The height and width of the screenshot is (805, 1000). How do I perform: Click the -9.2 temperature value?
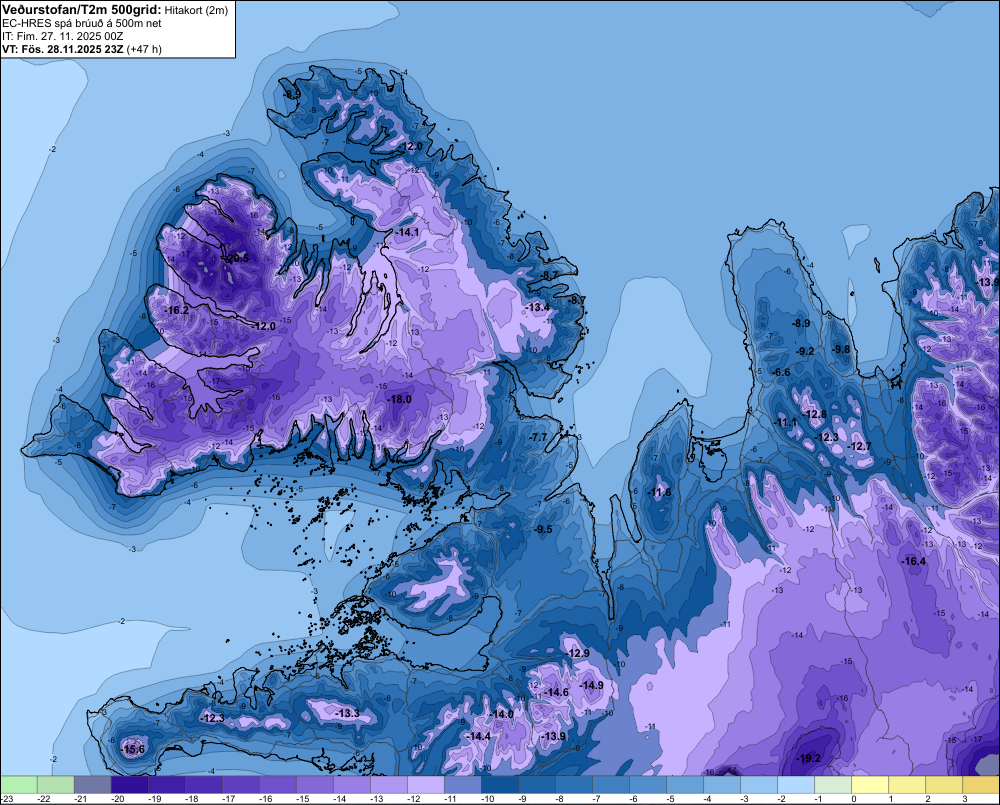pos(805,351)
